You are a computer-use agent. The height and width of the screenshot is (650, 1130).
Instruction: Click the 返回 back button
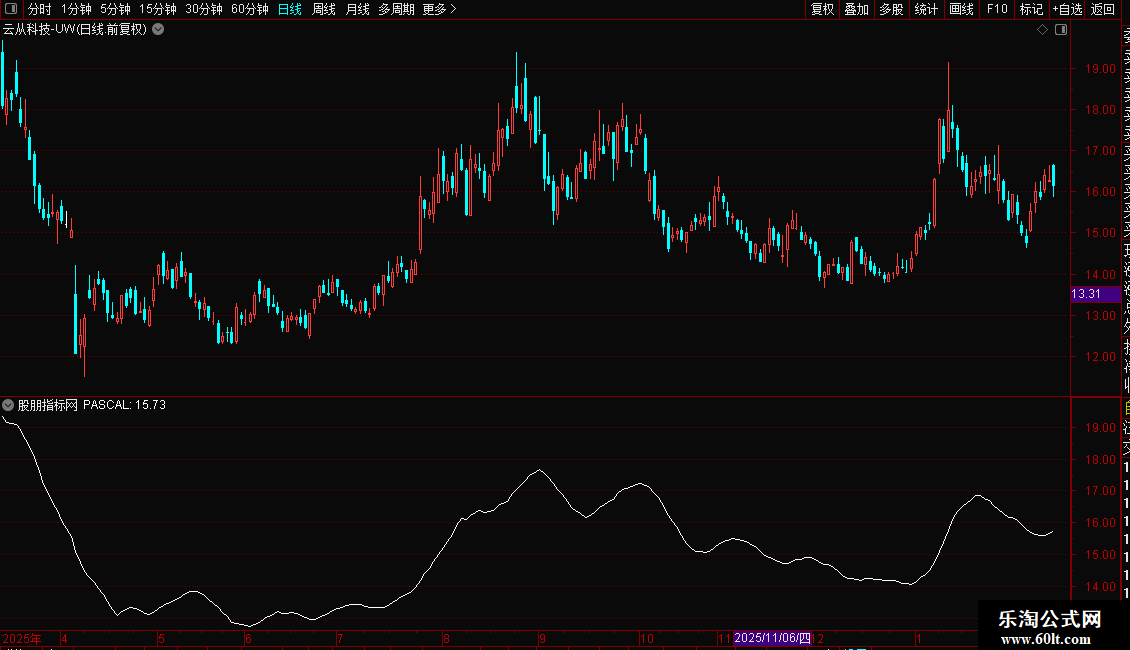point(1103,9)
